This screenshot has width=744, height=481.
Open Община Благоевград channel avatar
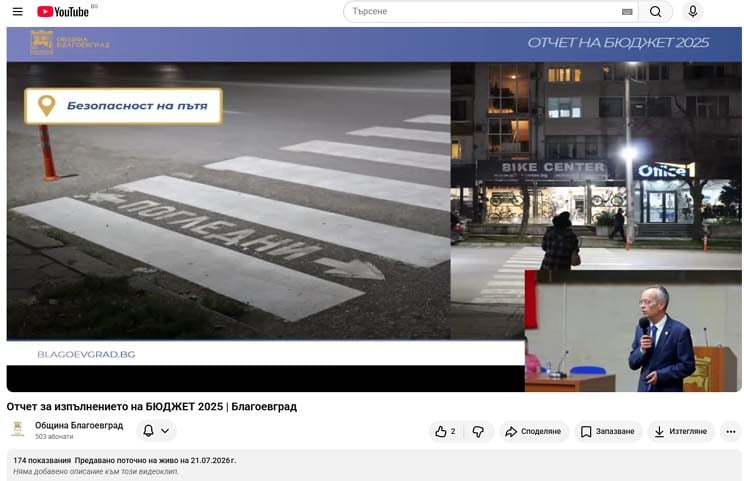pos(18,429)
